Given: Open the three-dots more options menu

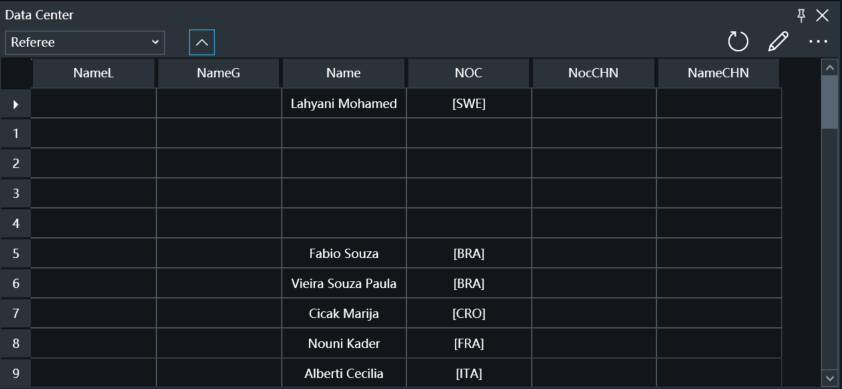Looking at the screenshot, I should [x=818, y=41].
